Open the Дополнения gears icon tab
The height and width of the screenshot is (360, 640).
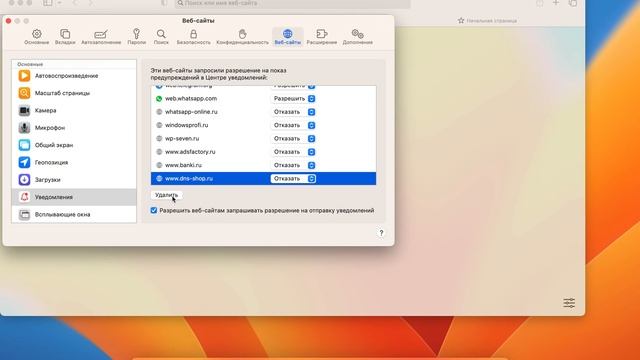[358, 37]
